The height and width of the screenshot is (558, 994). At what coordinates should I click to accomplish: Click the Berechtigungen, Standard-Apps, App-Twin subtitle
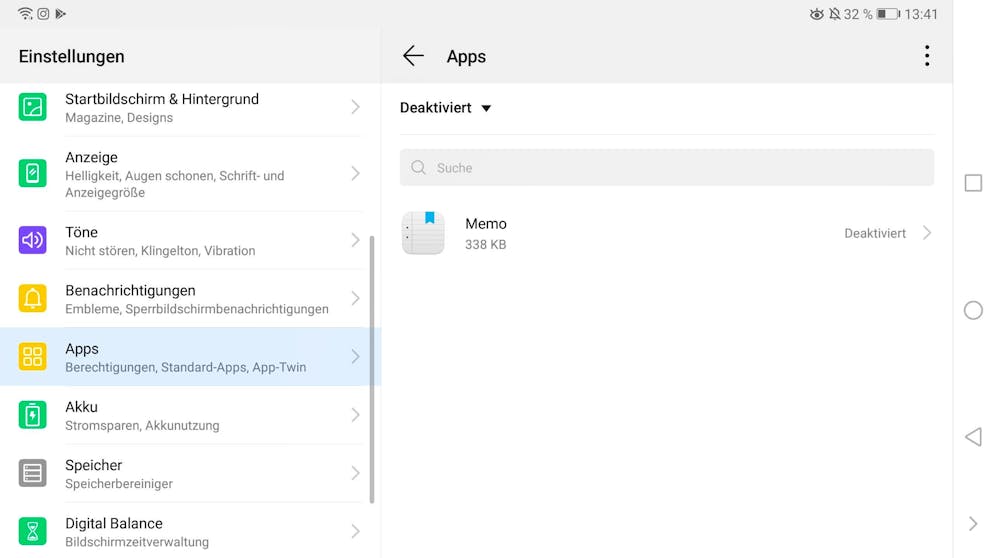(186, 367)
